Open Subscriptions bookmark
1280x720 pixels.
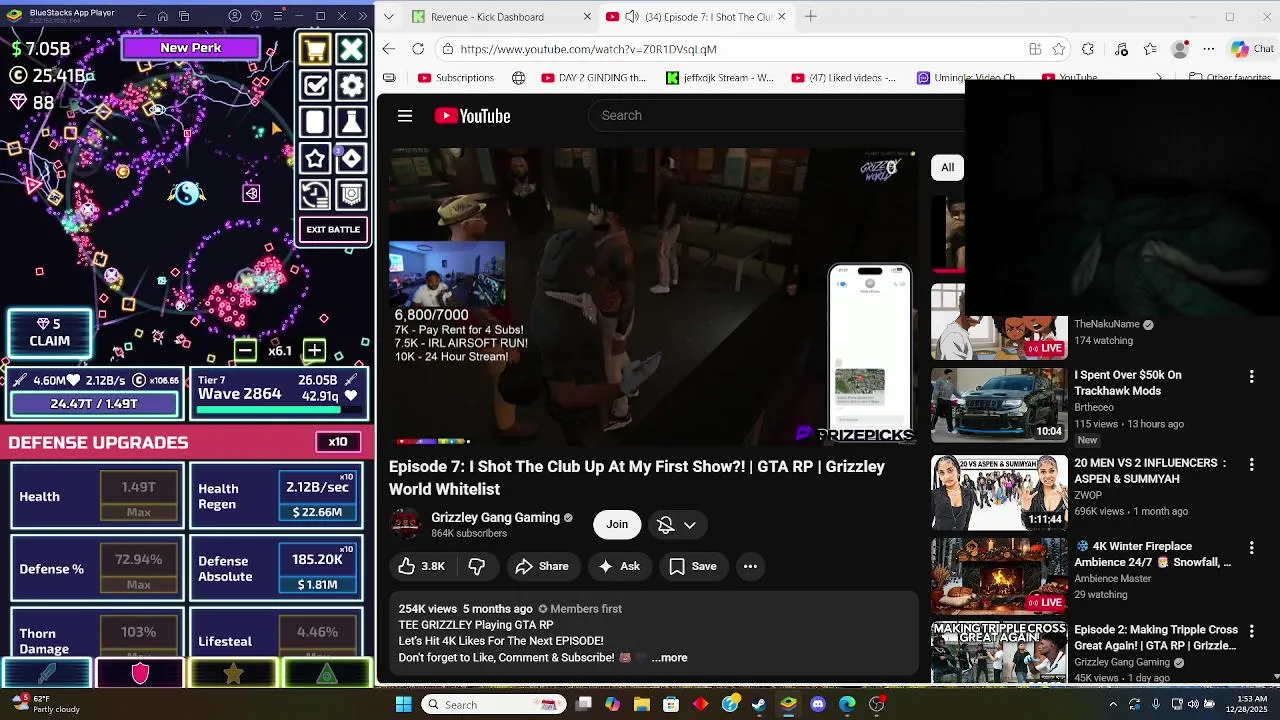tap(456, 78)
